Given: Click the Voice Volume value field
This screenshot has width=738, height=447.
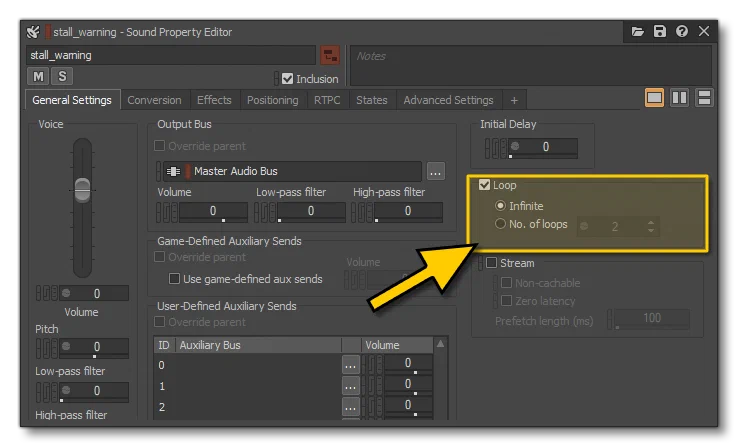Looking at the screenshot, I should pyautogui.click(x=94, y=294).
